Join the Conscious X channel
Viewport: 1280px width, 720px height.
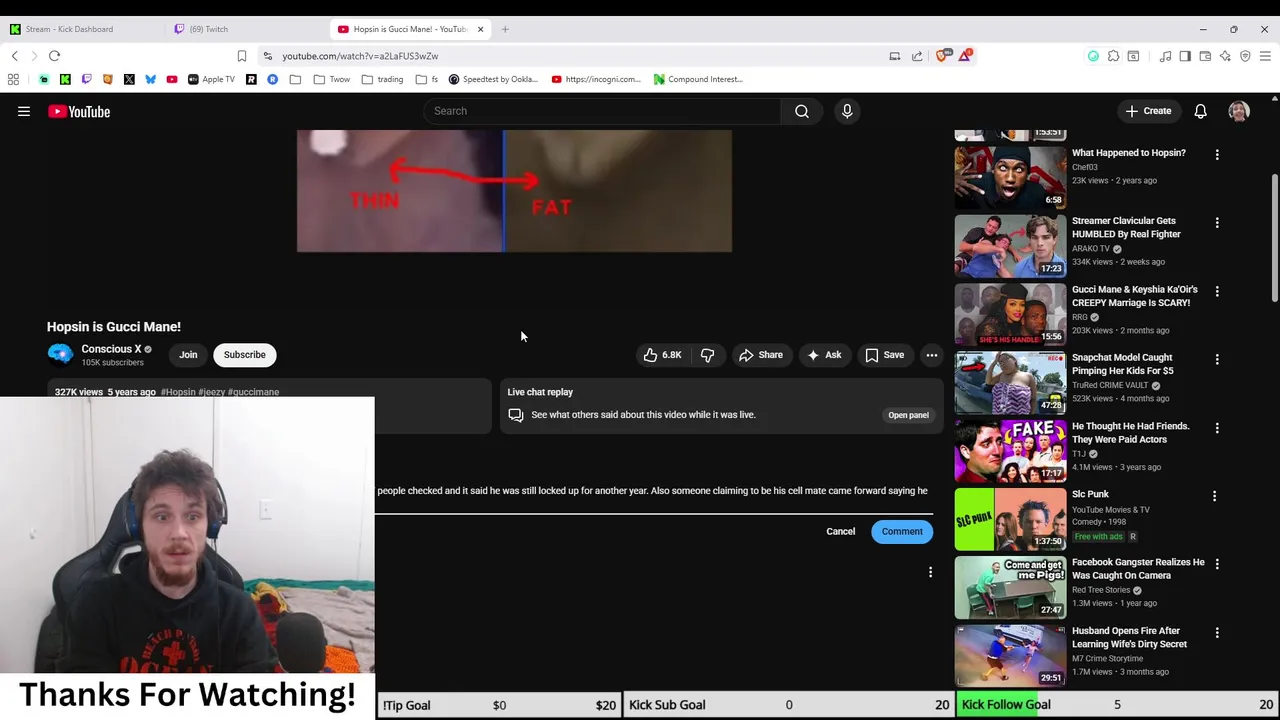(x=188, y=355)
